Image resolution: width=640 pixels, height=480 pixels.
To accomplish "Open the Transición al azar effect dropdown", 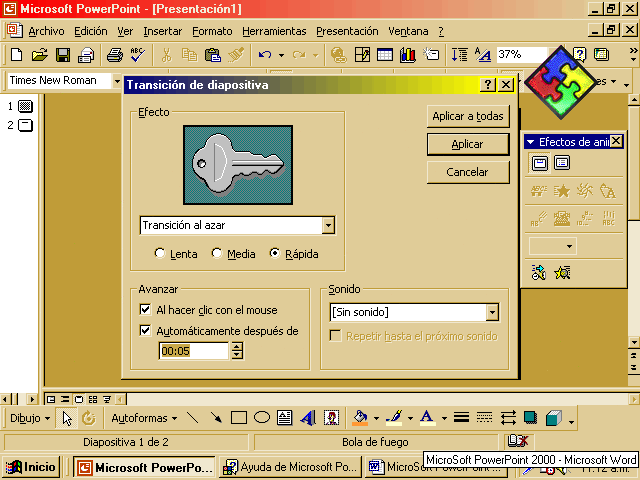I will click(x=328, y=225).
